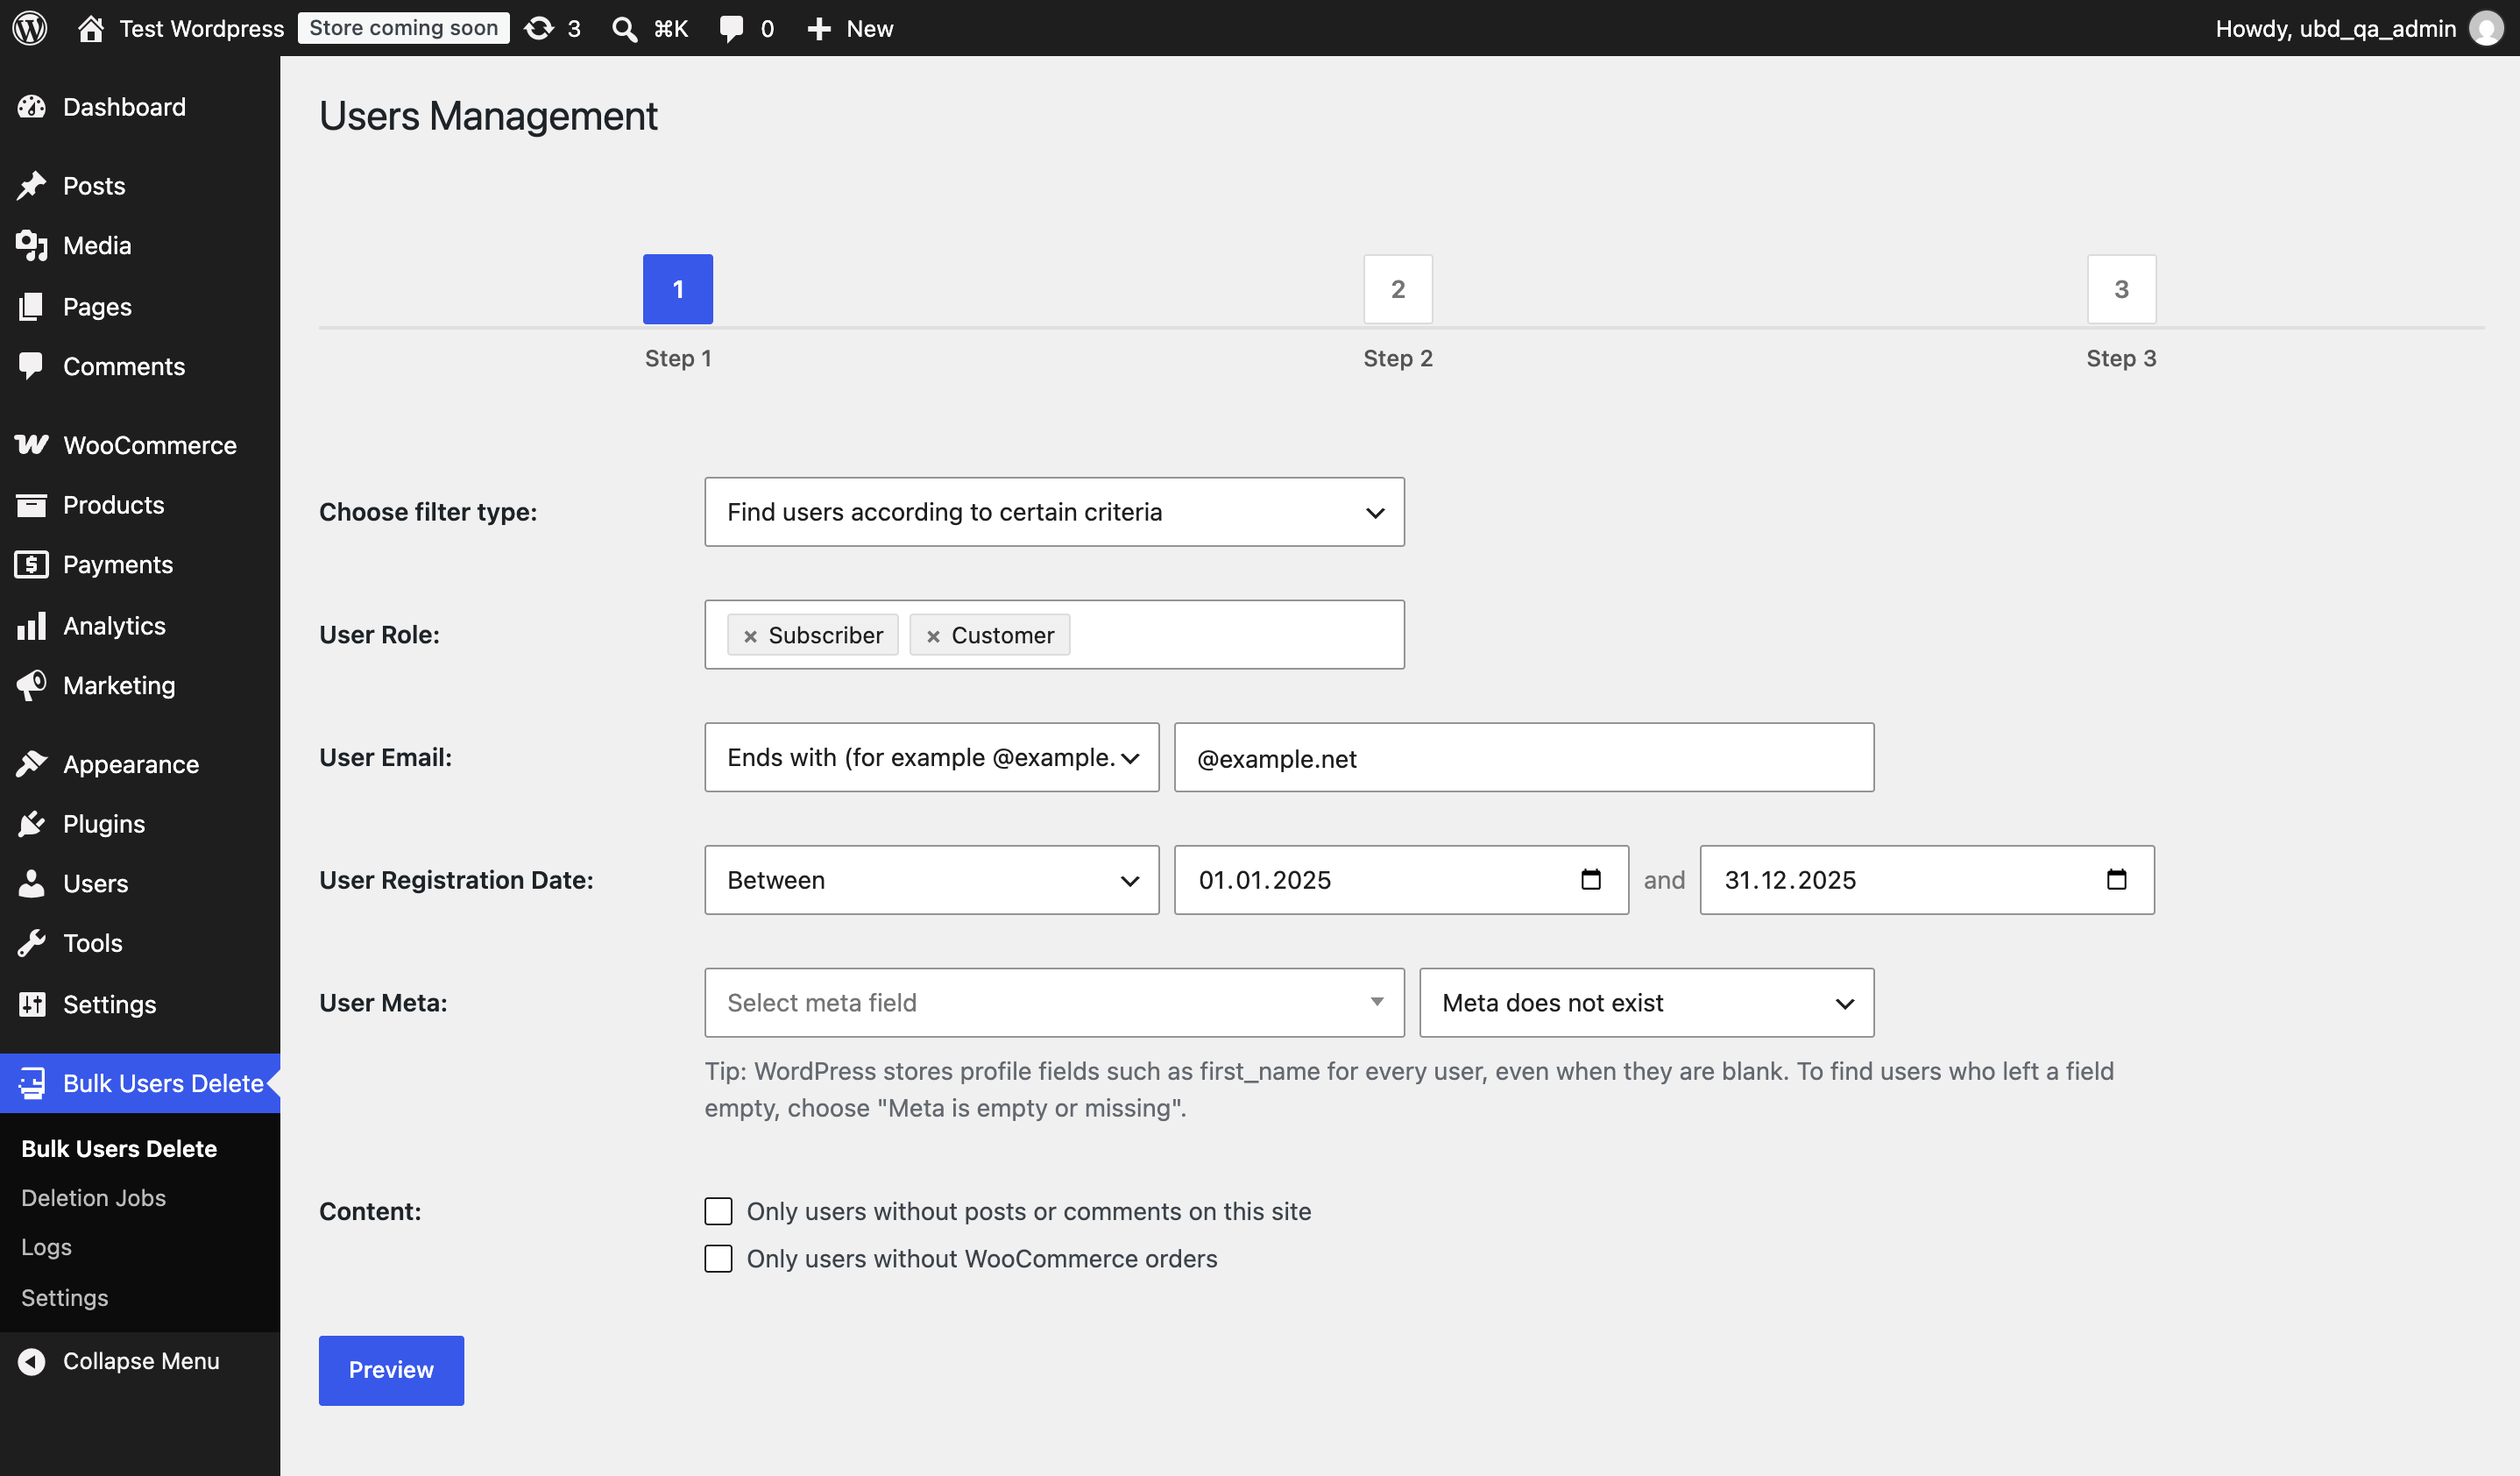Screen dimensions: 2520x1476
Task: Click the WordPress logo icon
Action: [30, 28]
